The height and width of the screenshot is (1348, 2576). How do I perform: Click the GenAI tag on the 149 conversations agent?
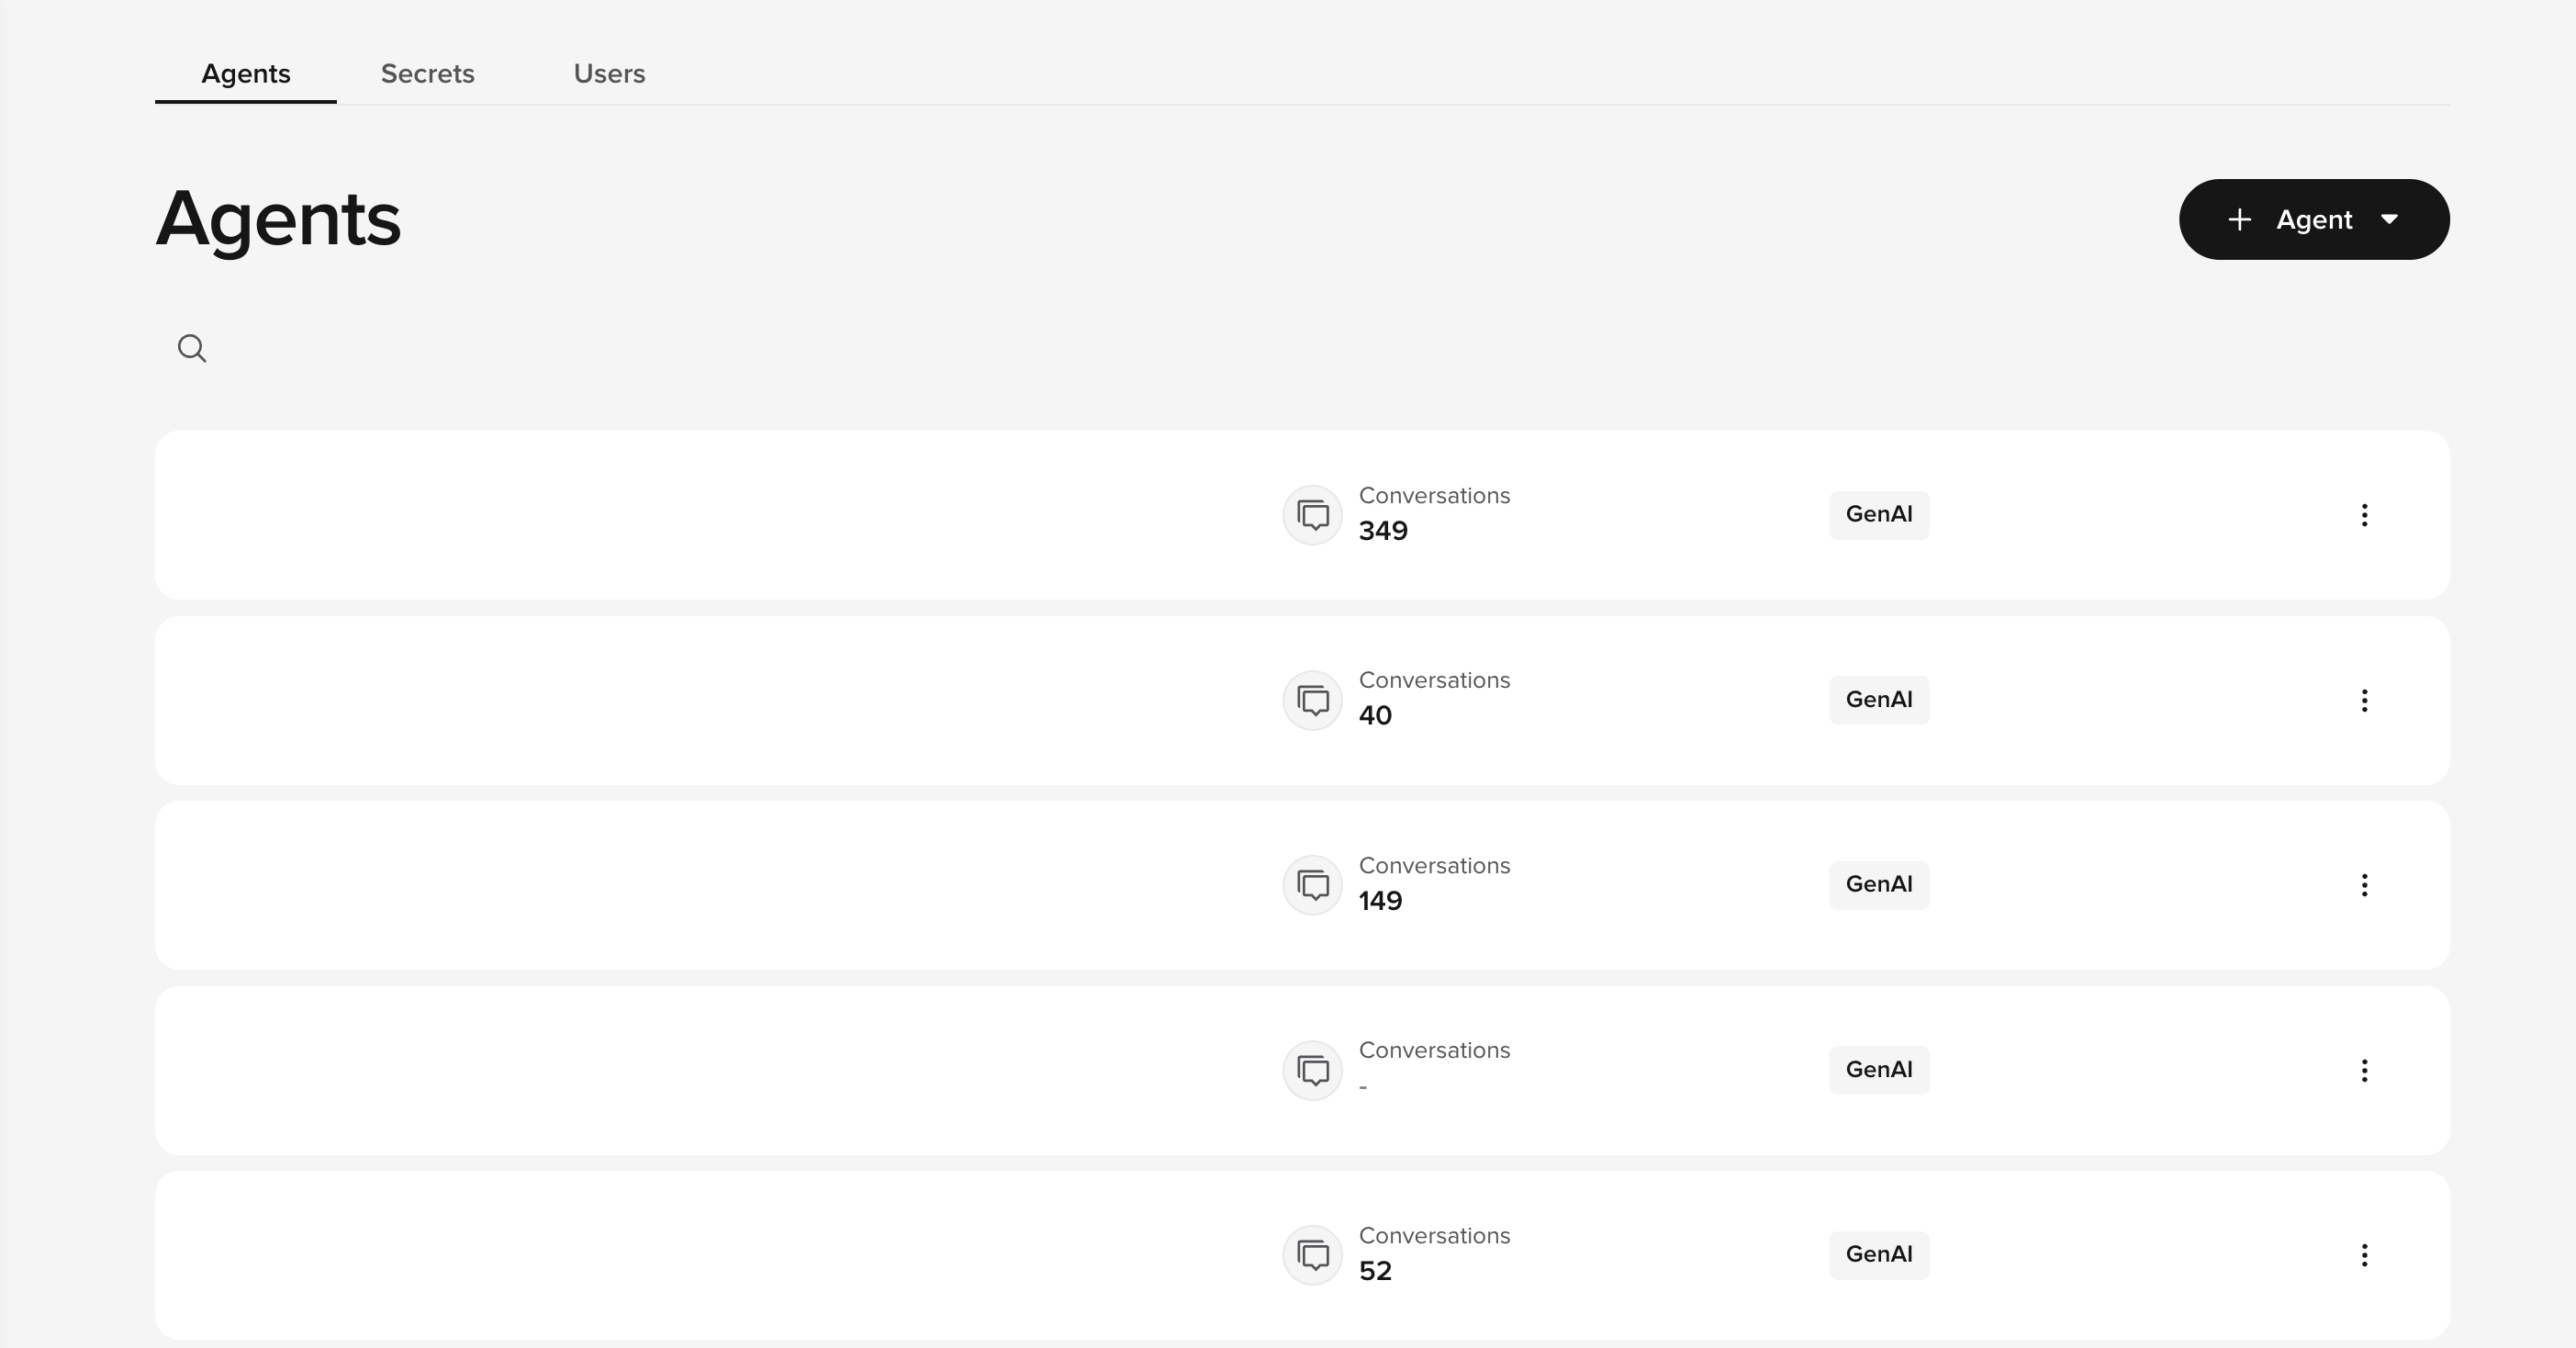(x=1878, y=885)
